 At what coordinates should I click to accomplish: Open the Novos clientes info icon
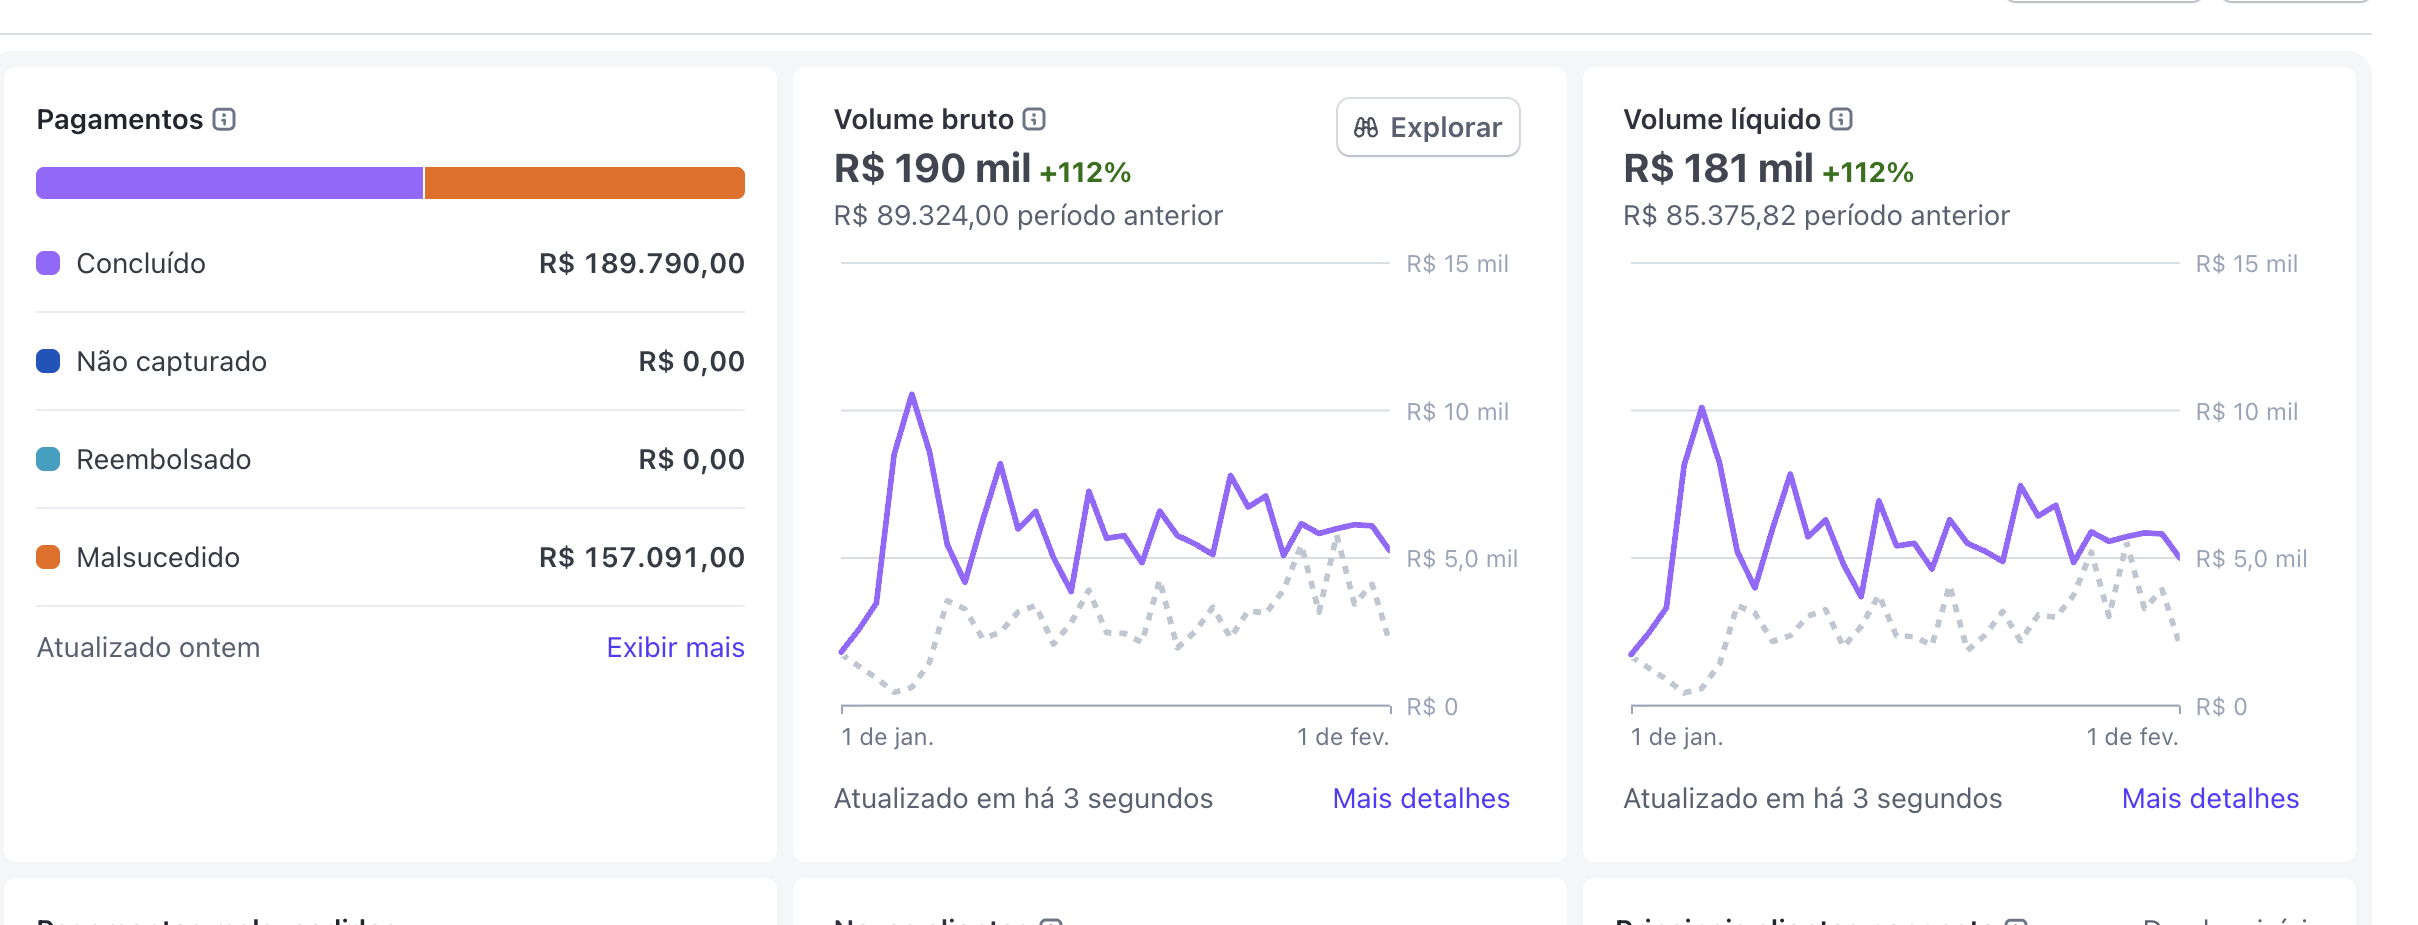coord(1051,921)
